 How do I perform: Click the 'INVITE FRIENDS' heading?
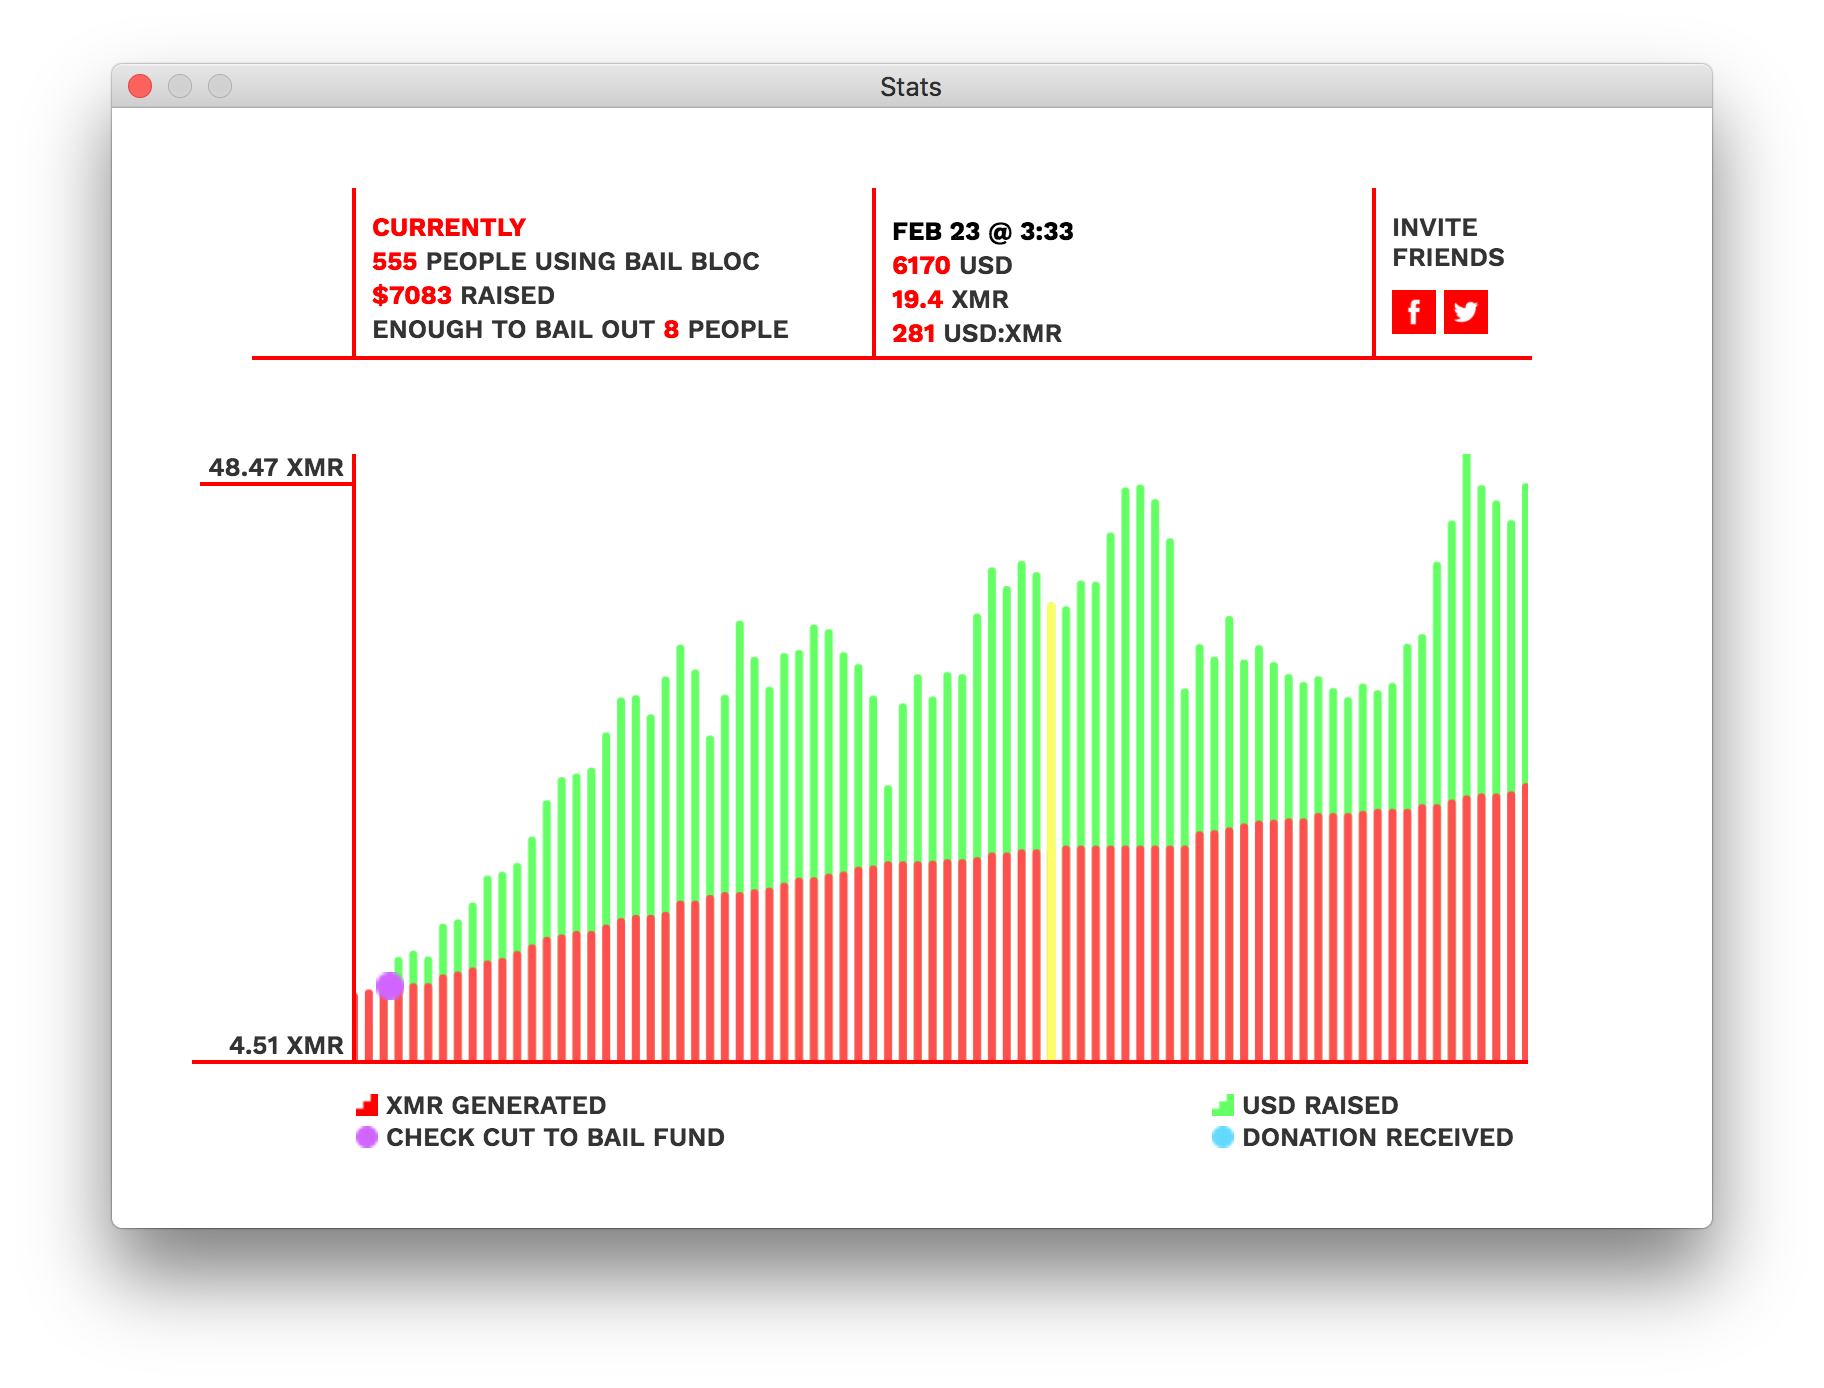(1448, 242)
